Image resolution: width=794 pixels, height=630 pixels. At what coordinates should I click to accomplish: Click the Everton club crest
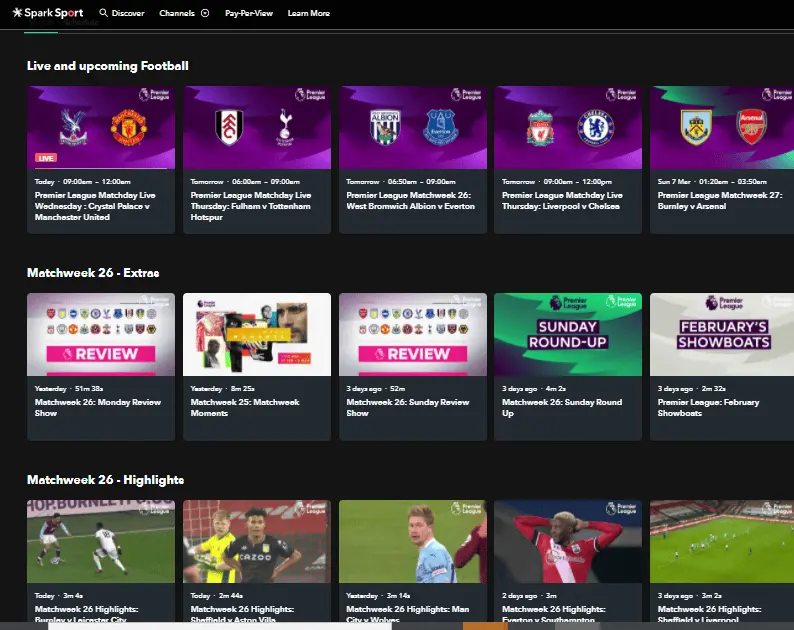click(440, 127)
